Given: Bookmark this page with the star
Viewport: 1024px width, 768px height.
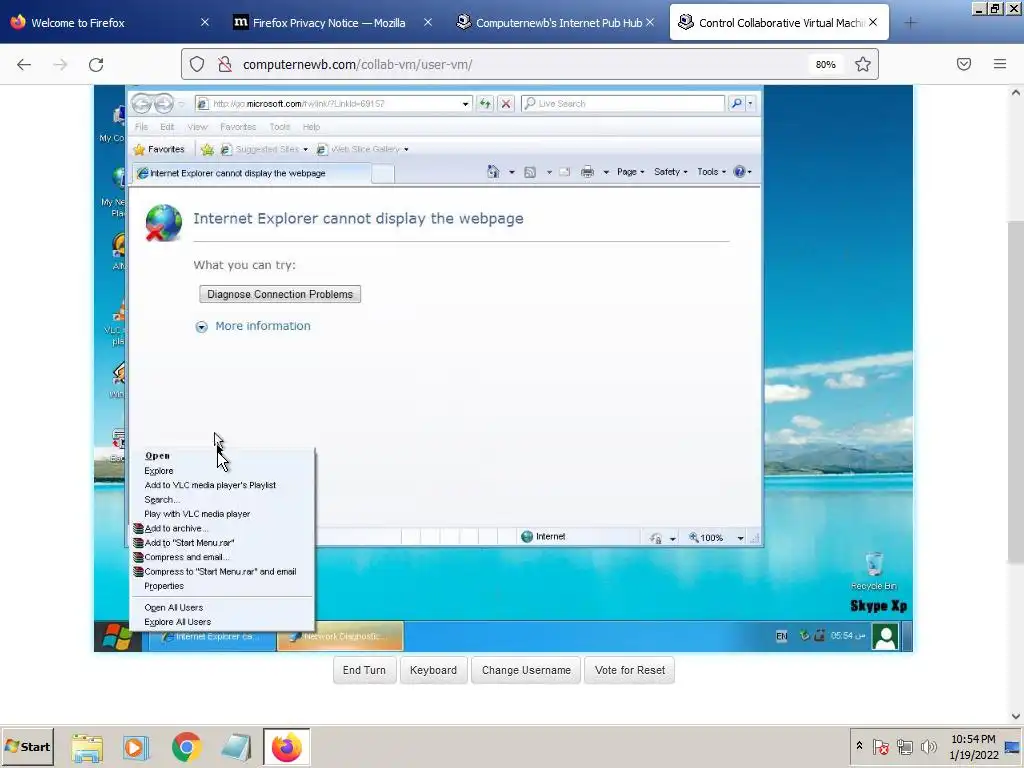Looking at the screenshot, I should click(x=863, y=64).
